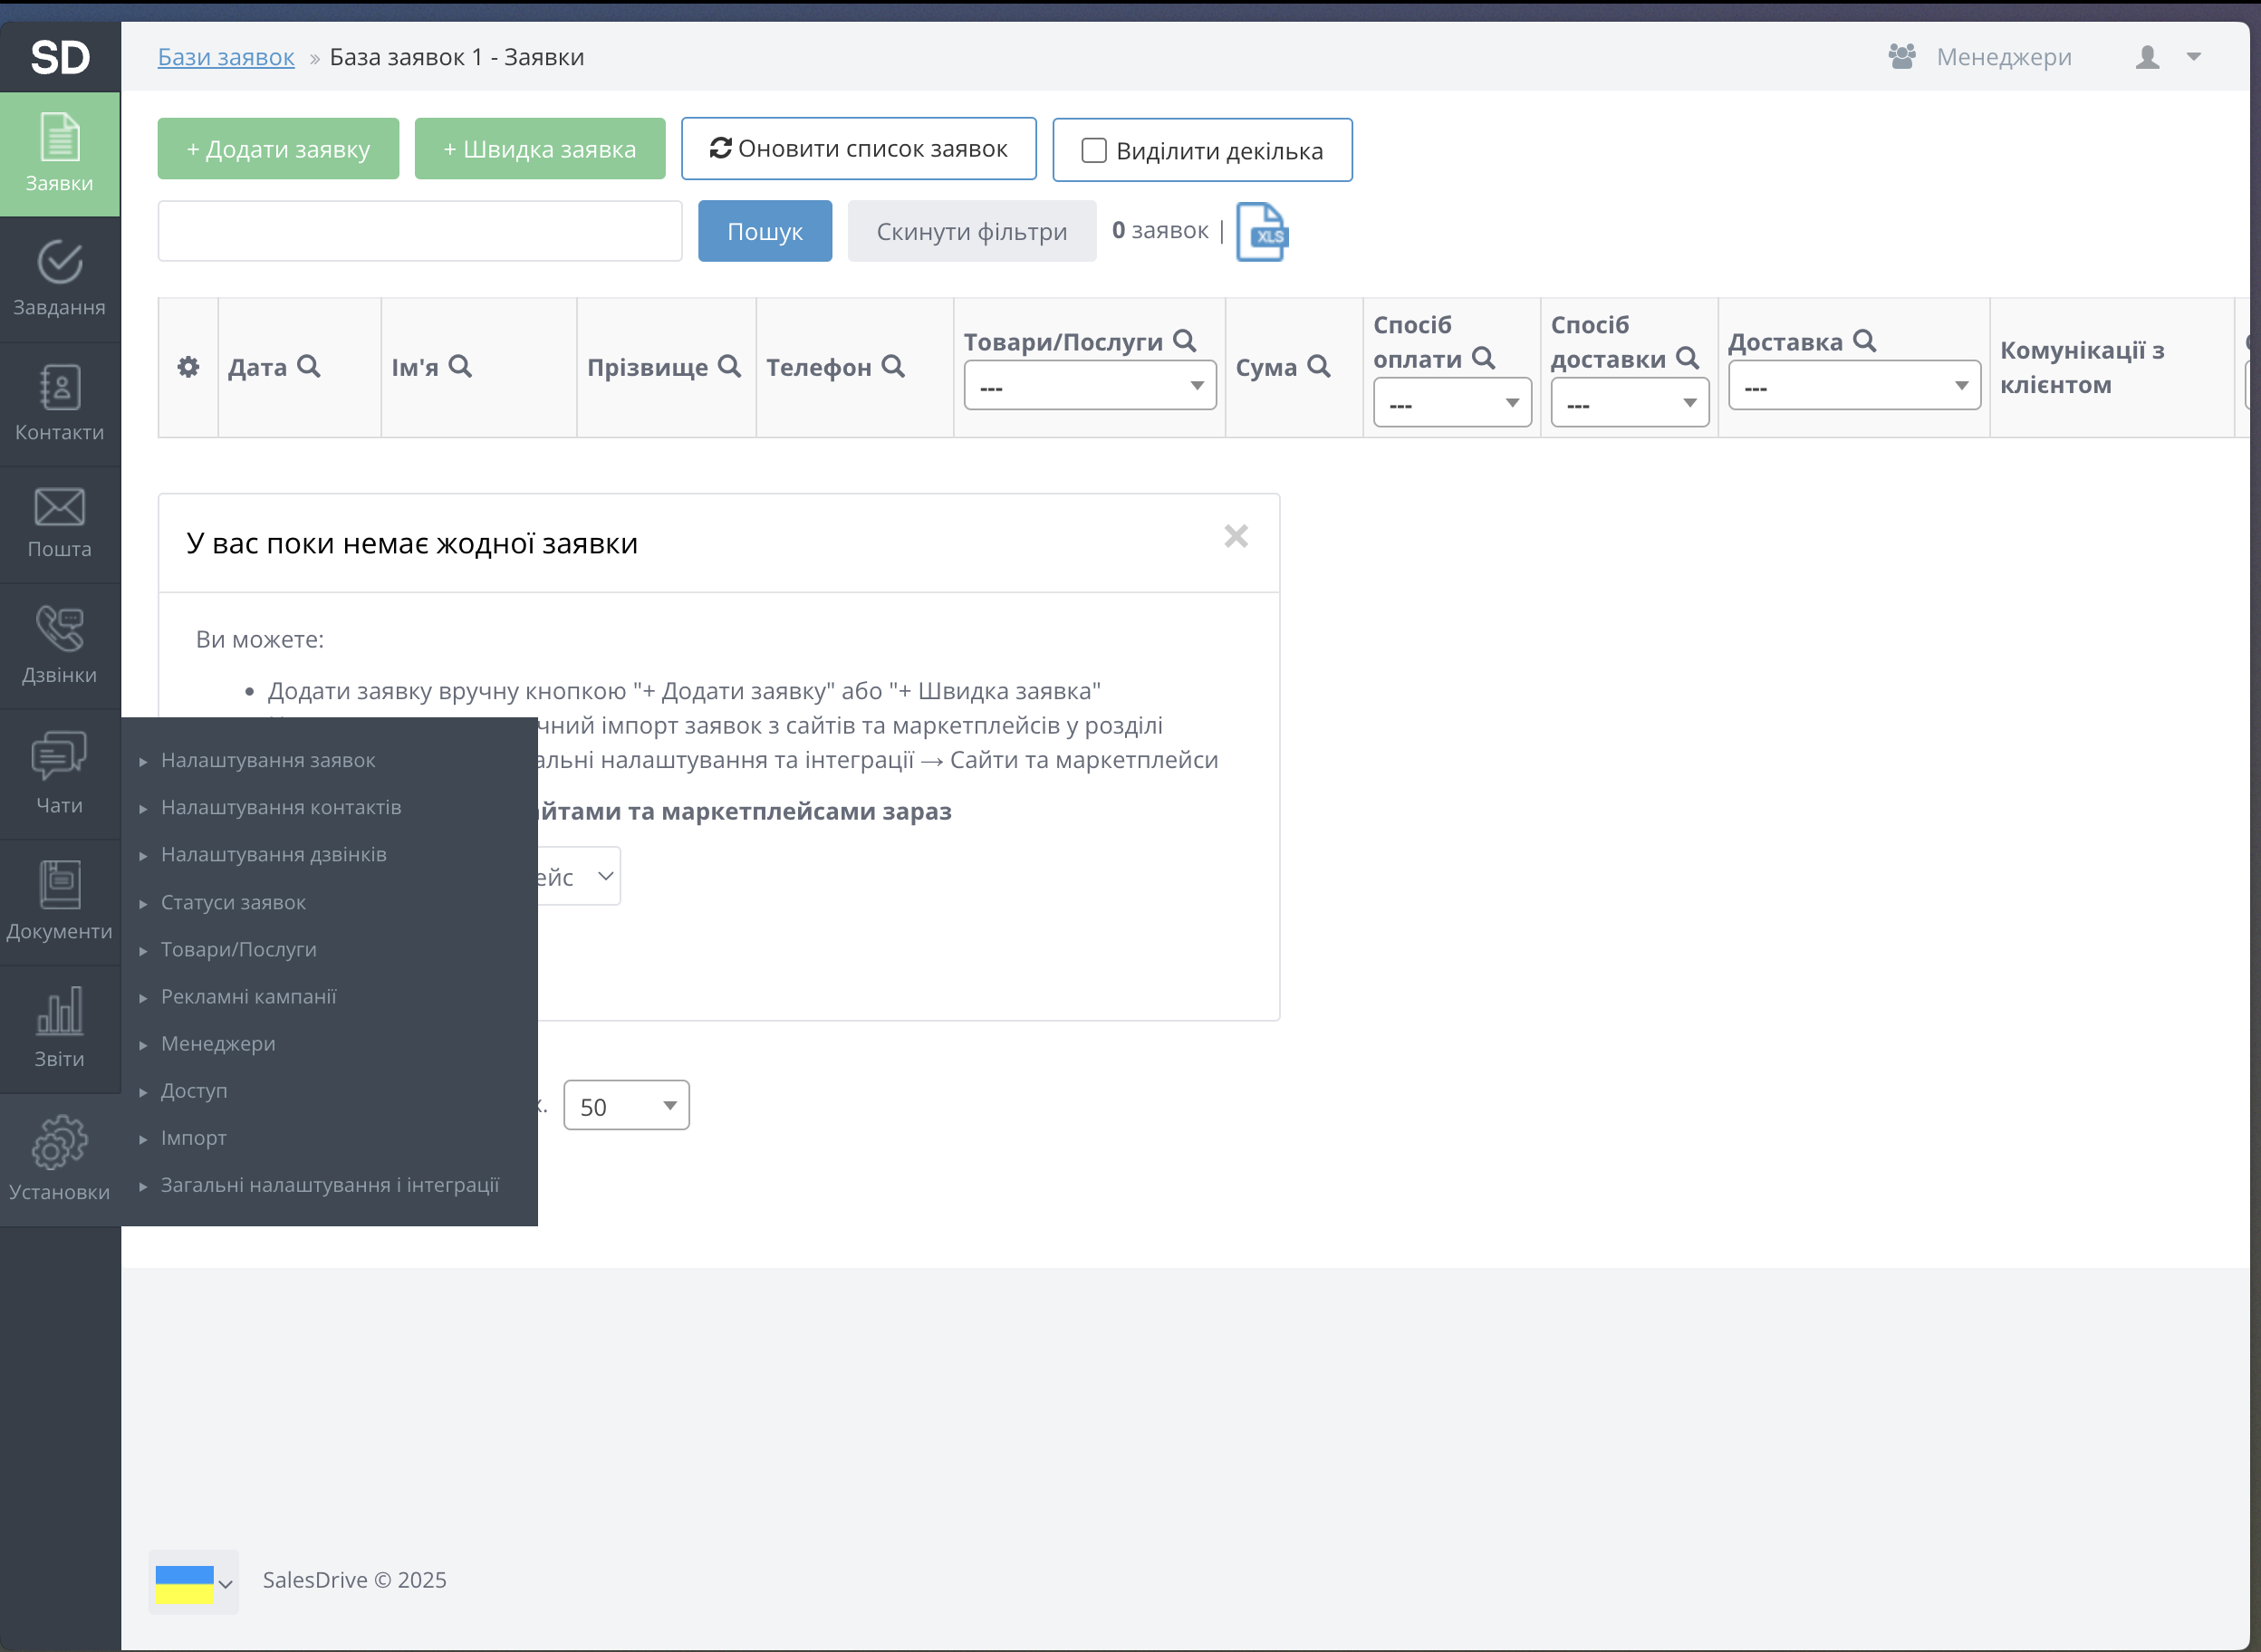Export orders with the XLS icon
Viewport: 2261px width, 1652px height.
(1261, 232)
